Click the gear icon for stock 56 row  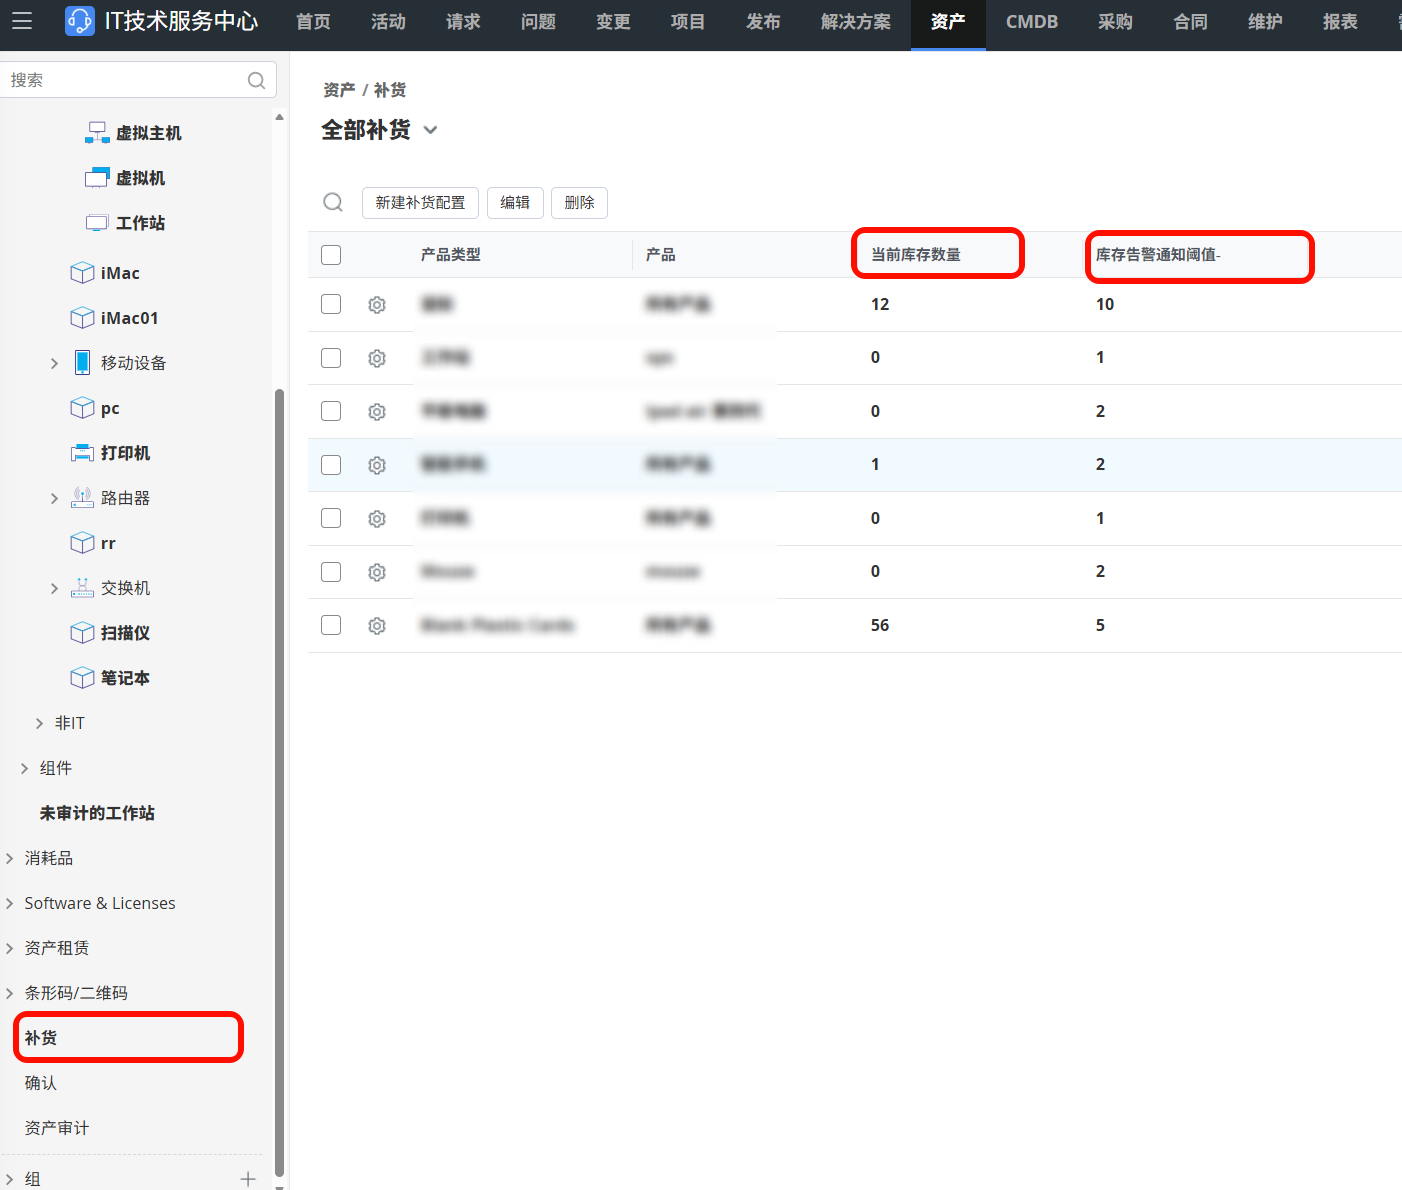377,626
